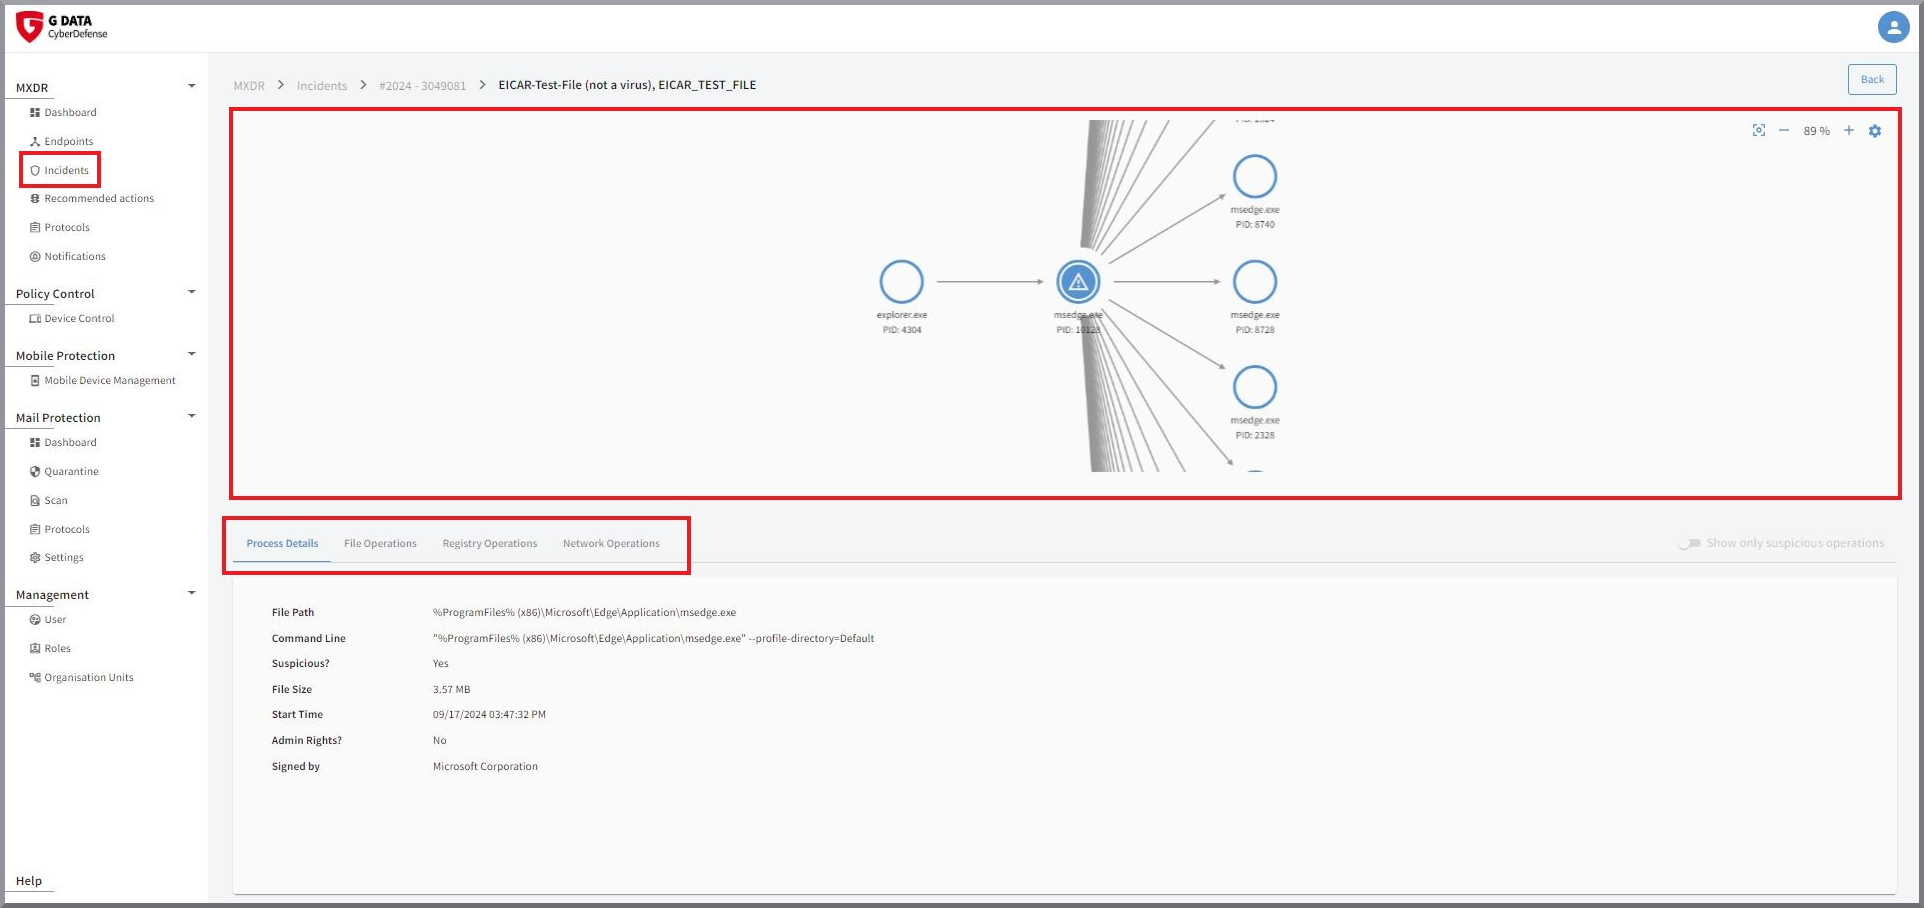Switch to File Operations tab
The height and width of the screenshot is (908, 1924).
(380, 544)
